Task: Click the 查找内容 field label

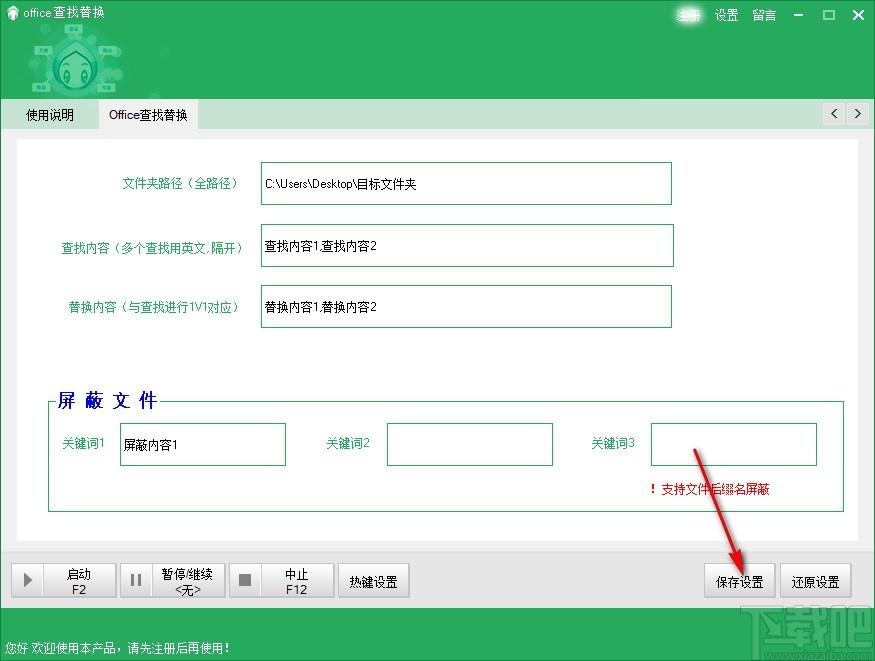Action: [153, 248]
